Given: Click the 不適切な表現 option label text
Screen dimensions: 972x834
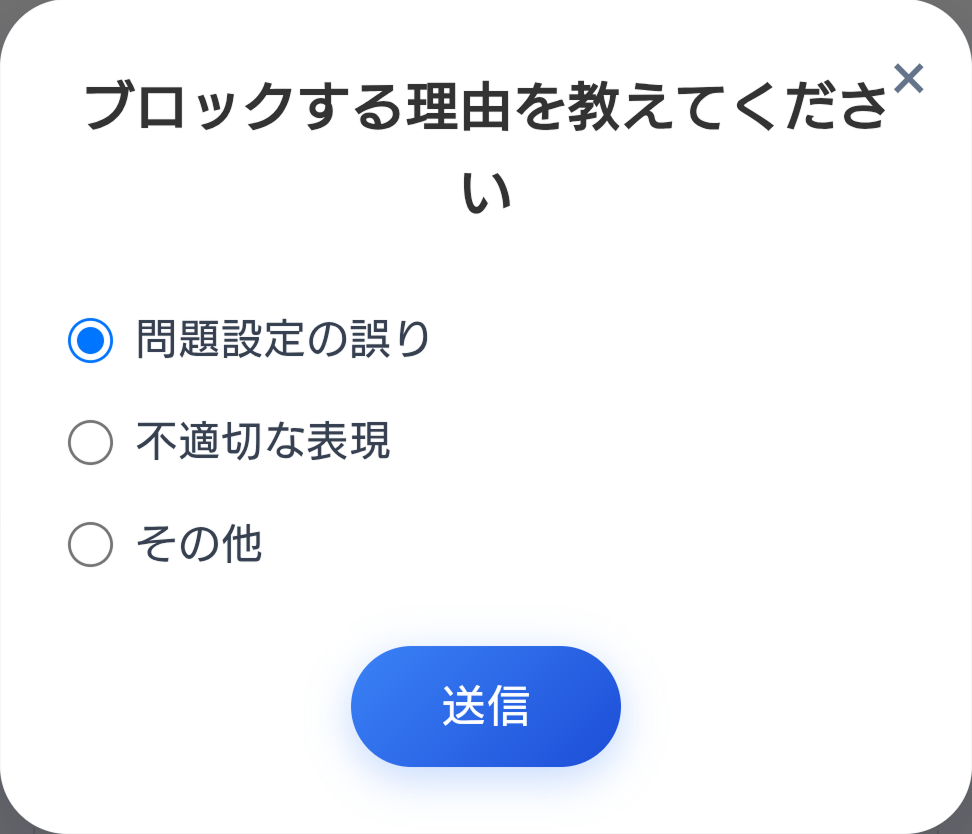Looking at the screenshot, I should tap(264, 443).
